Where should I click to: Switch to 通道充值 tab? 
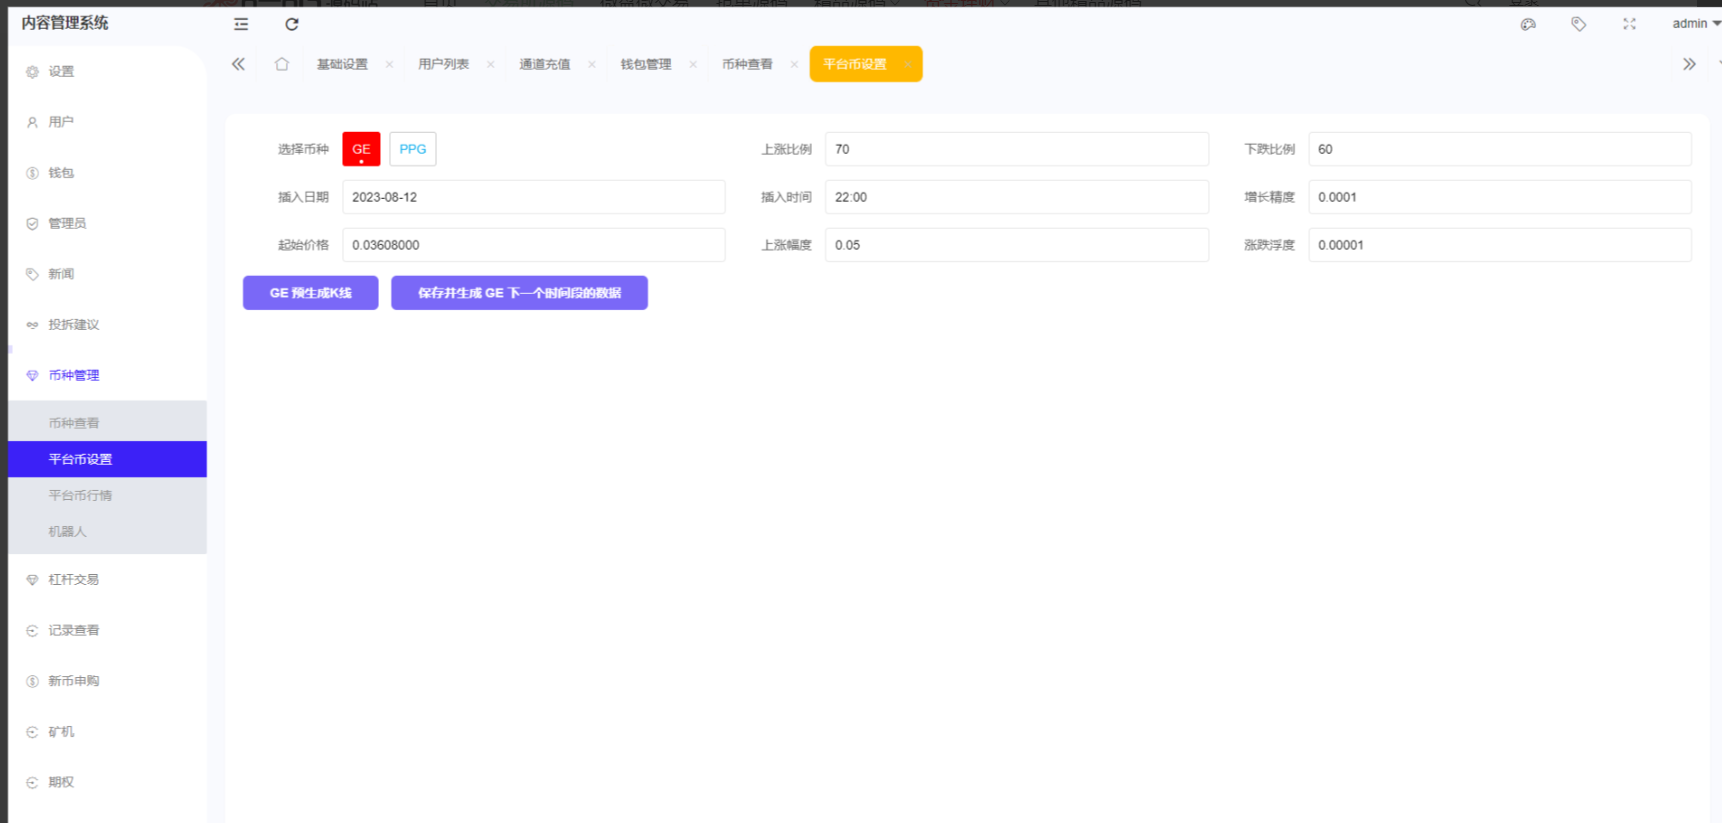point(544,64)
